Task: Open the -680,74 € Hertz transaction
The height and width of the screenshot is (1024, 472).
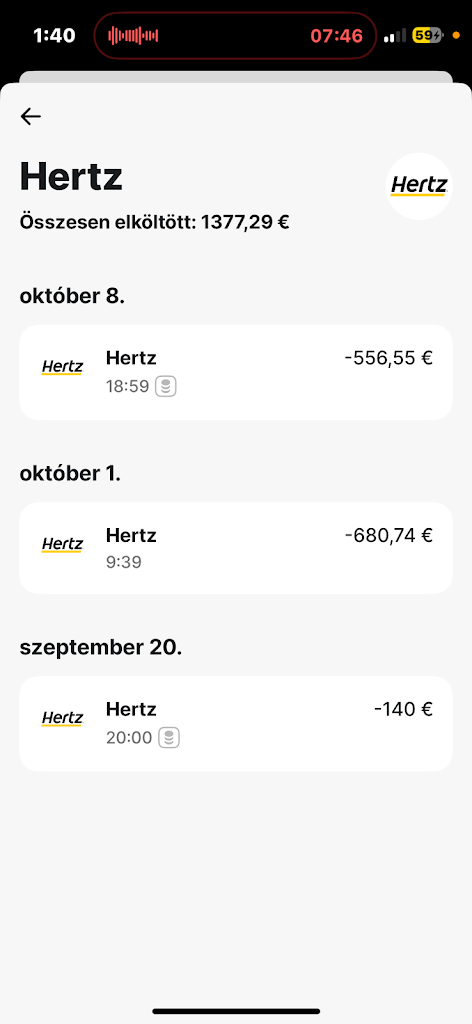Action: 236,548
